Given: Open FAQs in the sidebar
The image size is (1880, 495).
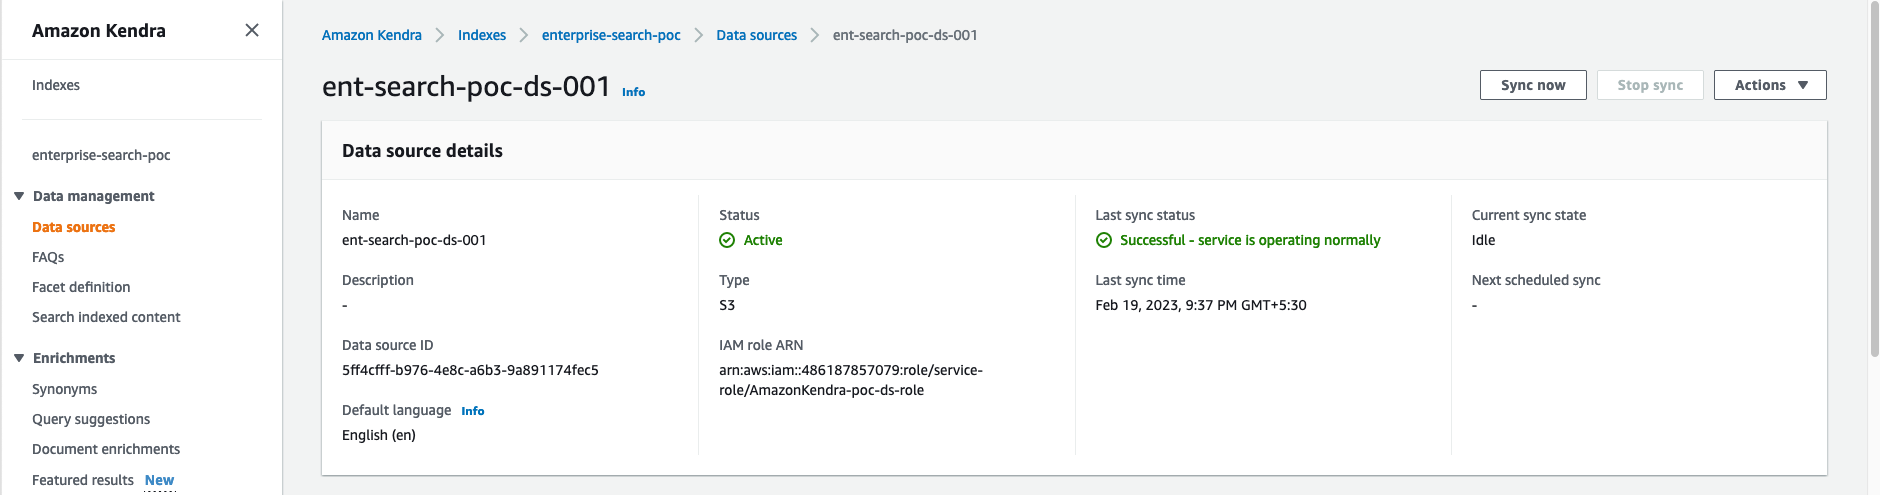Looking at the screenshot, I should pos(48,257).
